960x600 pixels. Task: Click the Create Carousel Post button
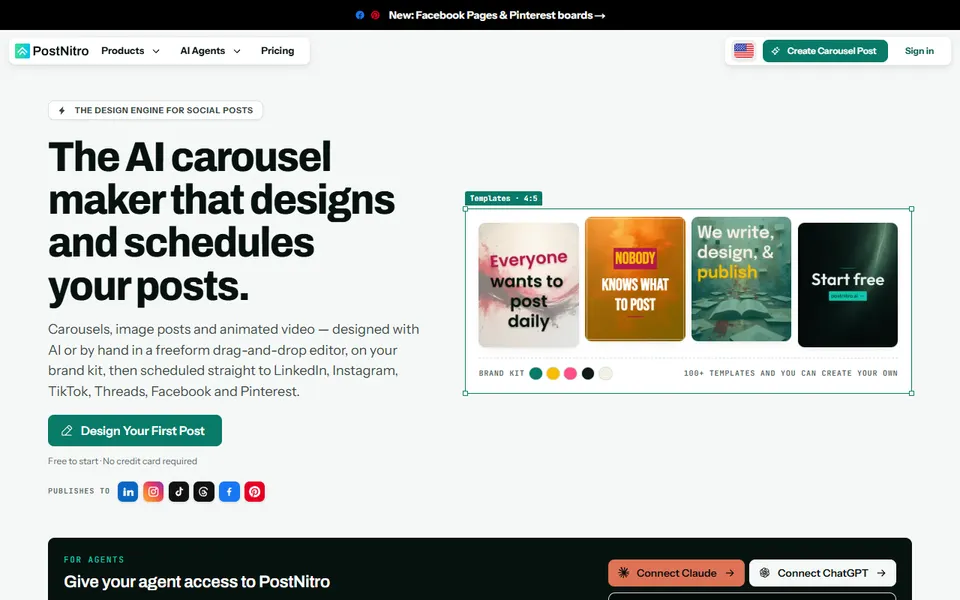(x=825, y=51)
